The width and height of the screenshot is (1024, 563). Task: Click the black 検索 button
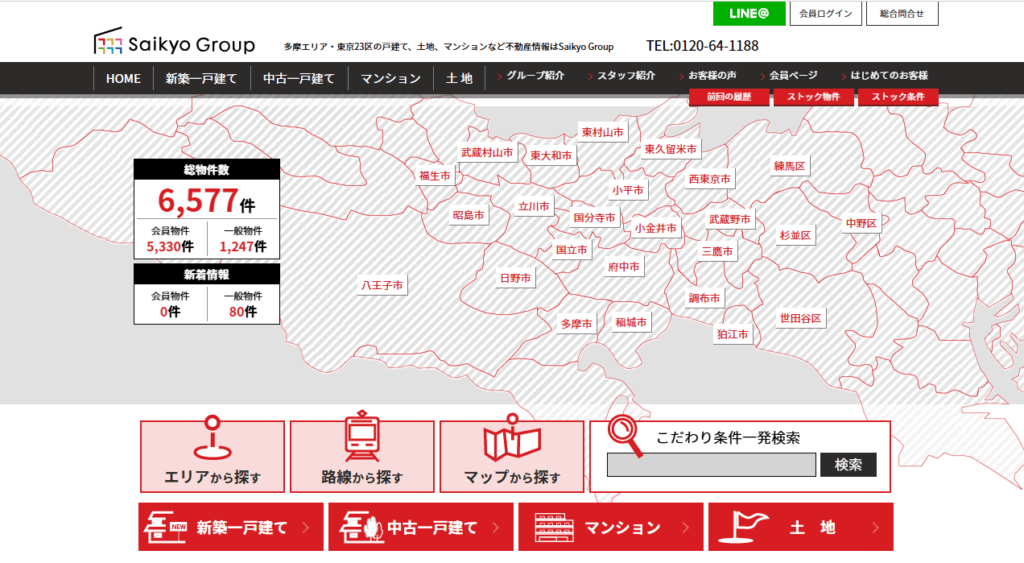point(848,465)
